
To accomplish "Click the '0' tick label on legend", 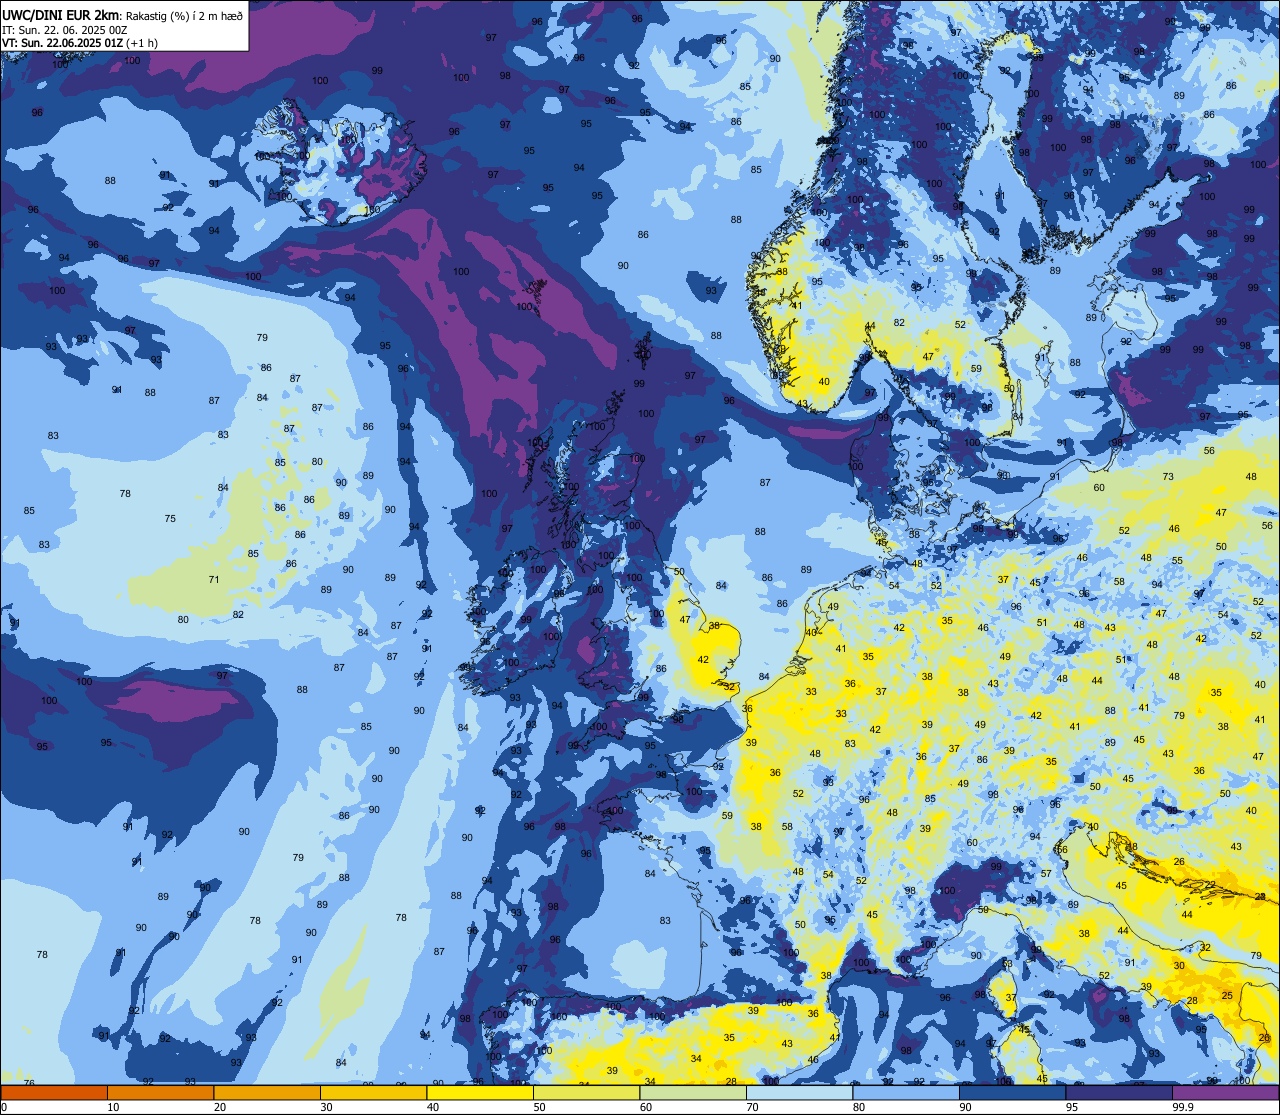I will [x=3, y=1107].
